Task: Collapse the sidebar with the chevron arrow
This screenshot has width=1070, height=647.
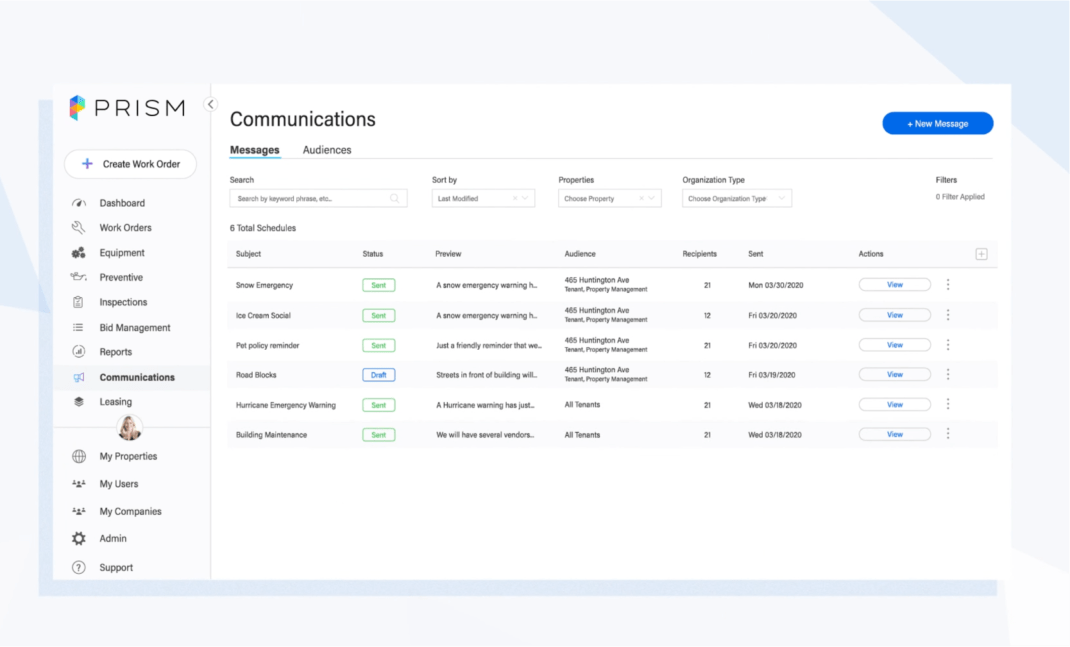Action: pos(210,103)
